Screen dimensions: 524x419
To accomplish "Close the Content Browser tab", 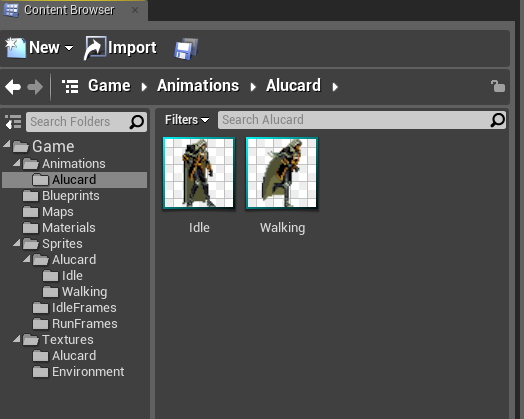I will [135, 10].
